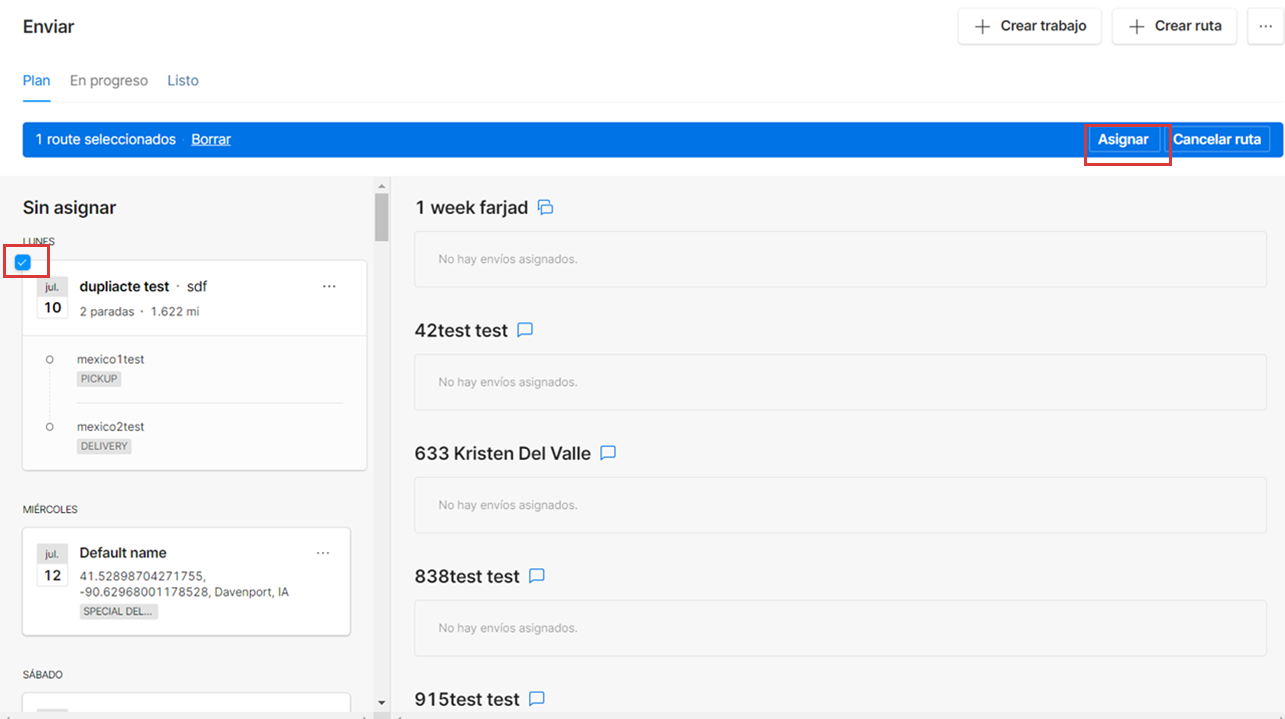Select the Default name job card

click(186, 581)
